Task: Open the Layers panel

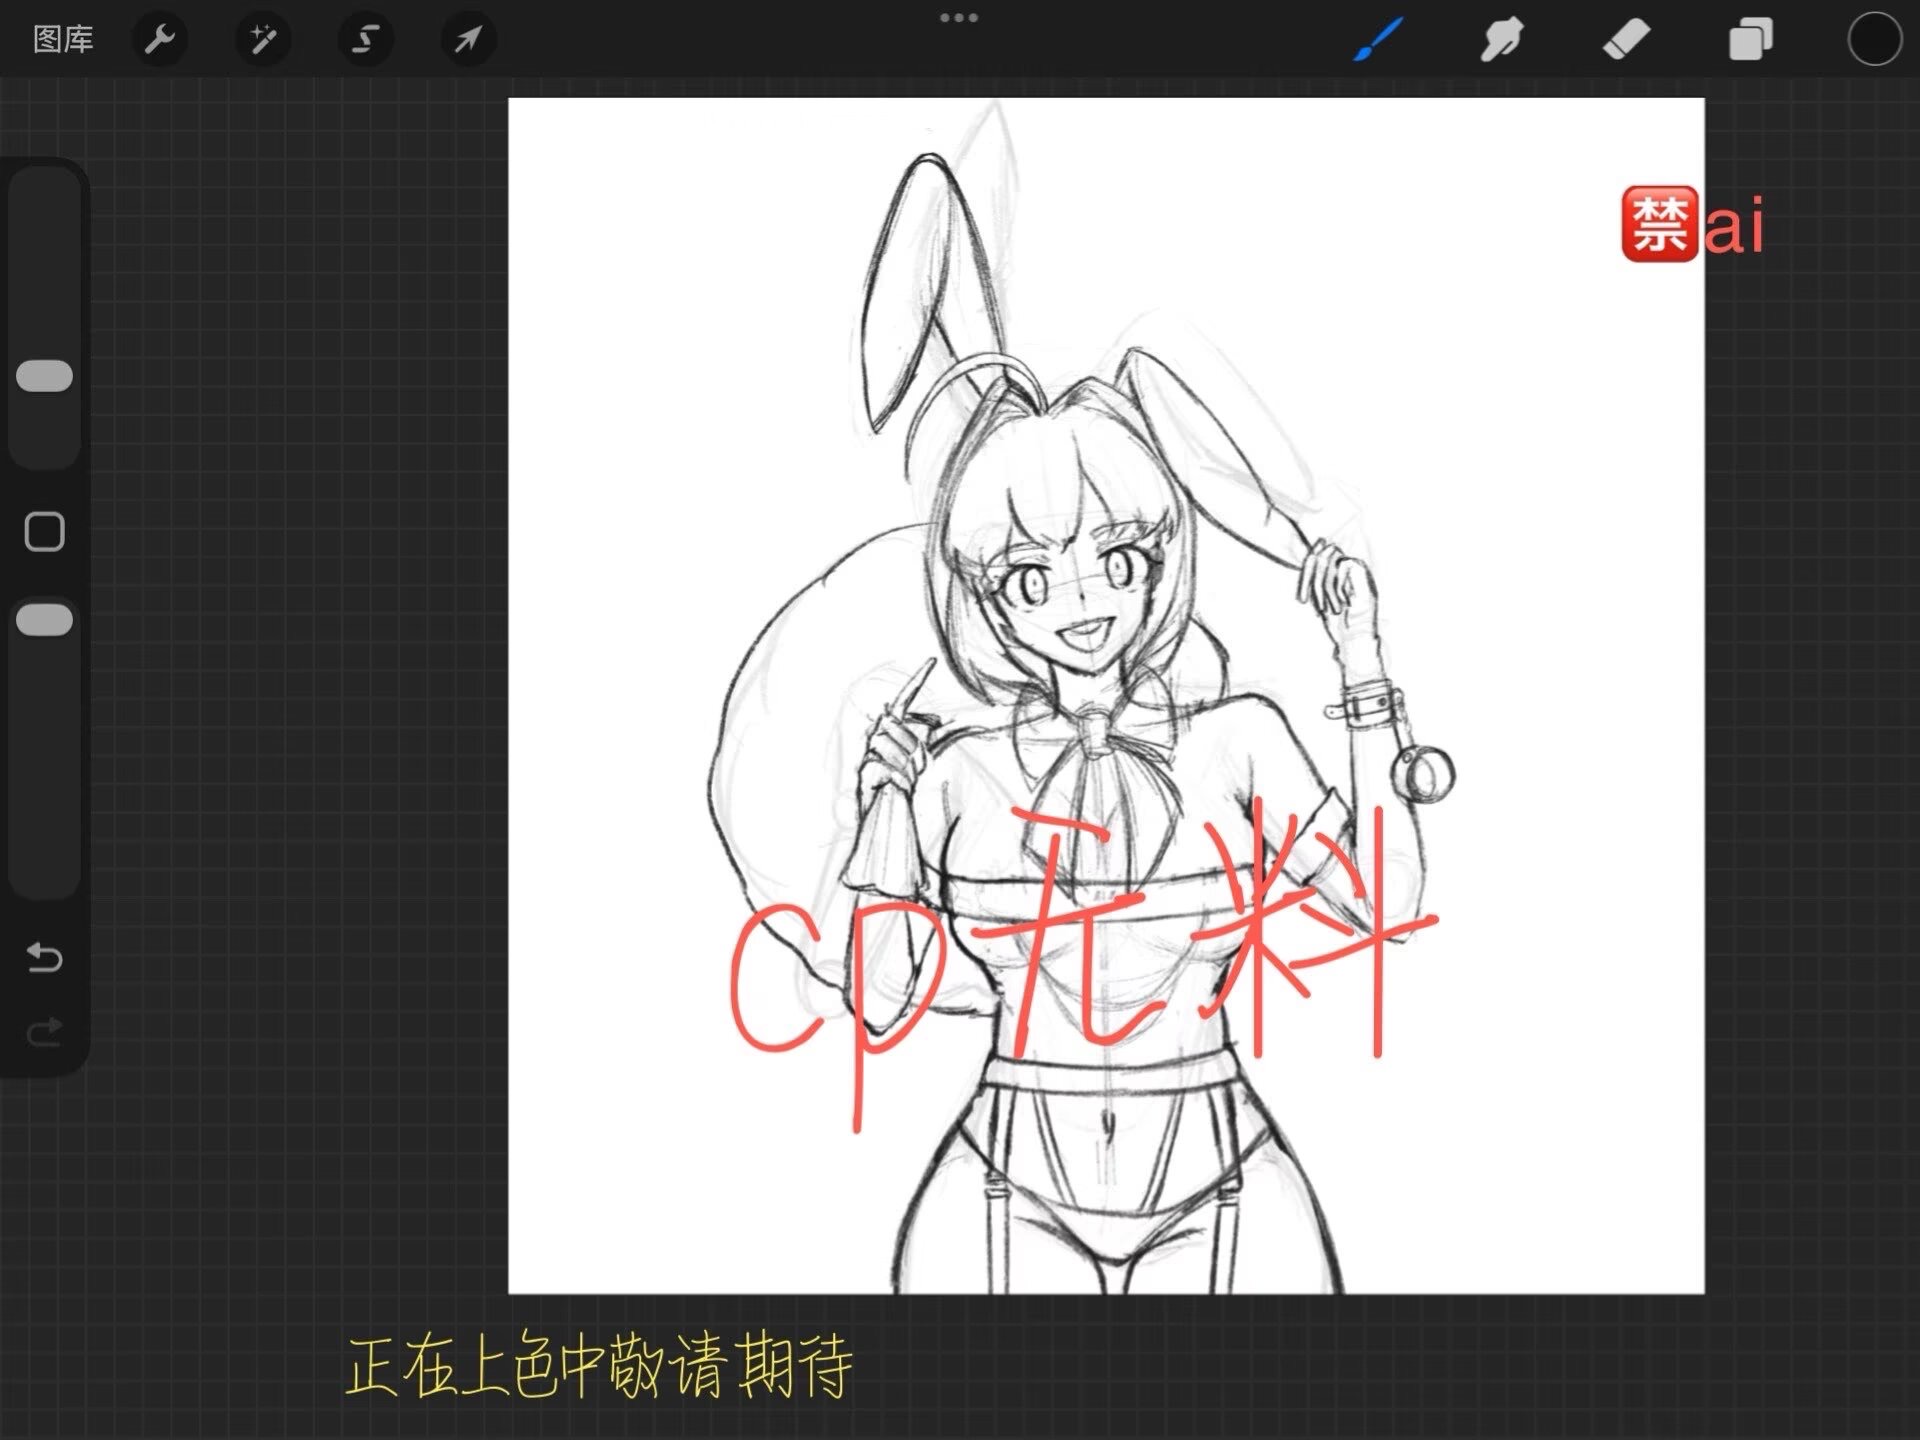Action: [1750, 40]
